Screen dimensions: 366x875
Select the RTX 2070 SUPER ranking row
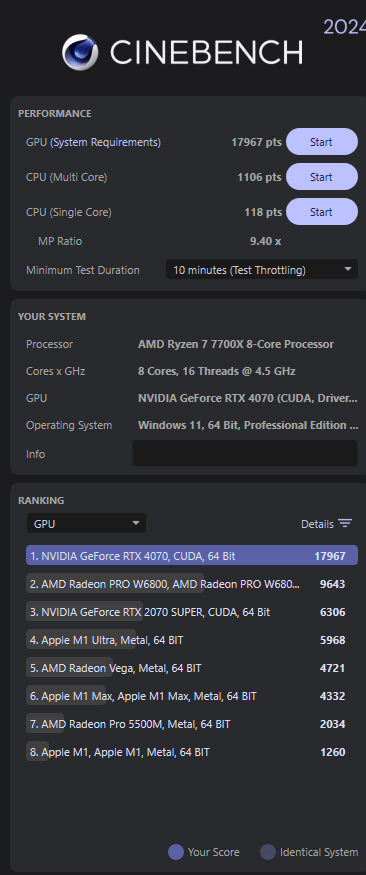pyautogui.click(x=192, y=612)
